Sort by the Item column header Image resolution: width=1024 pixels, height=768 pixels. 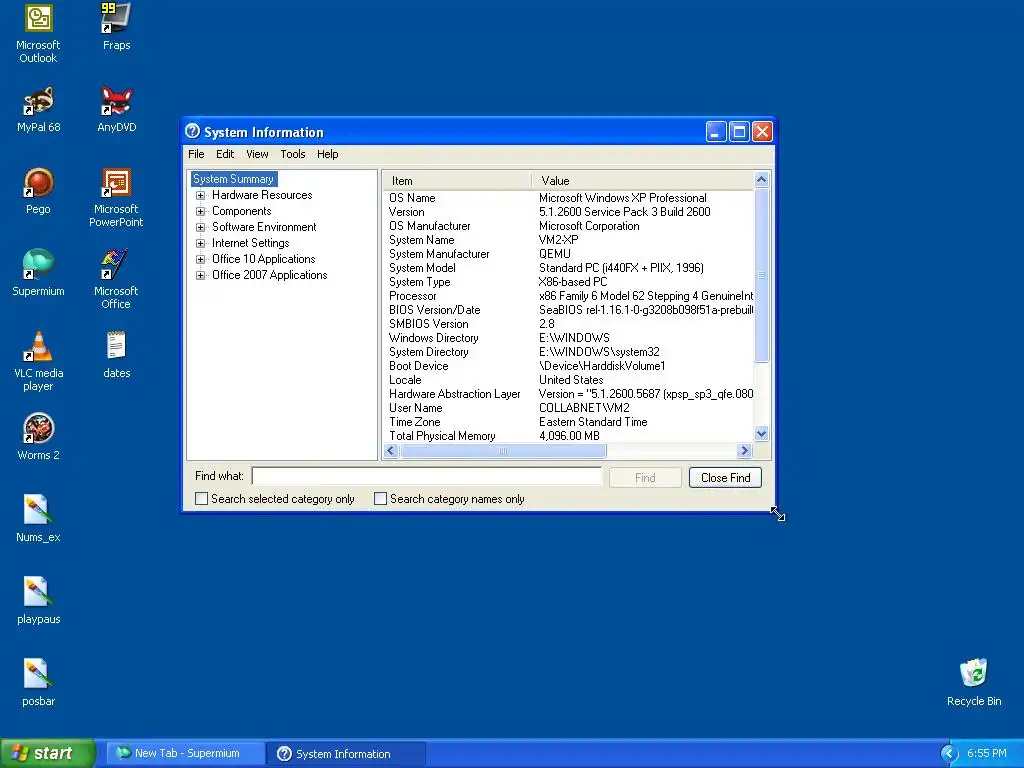457,181
